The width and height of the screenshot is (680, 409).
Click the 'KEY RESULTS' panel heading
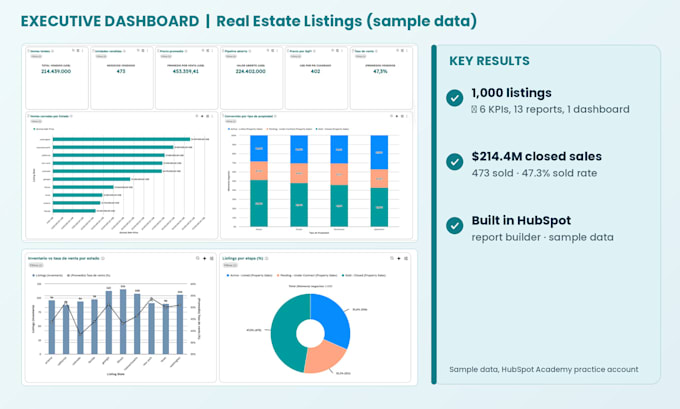click(489, 61)
